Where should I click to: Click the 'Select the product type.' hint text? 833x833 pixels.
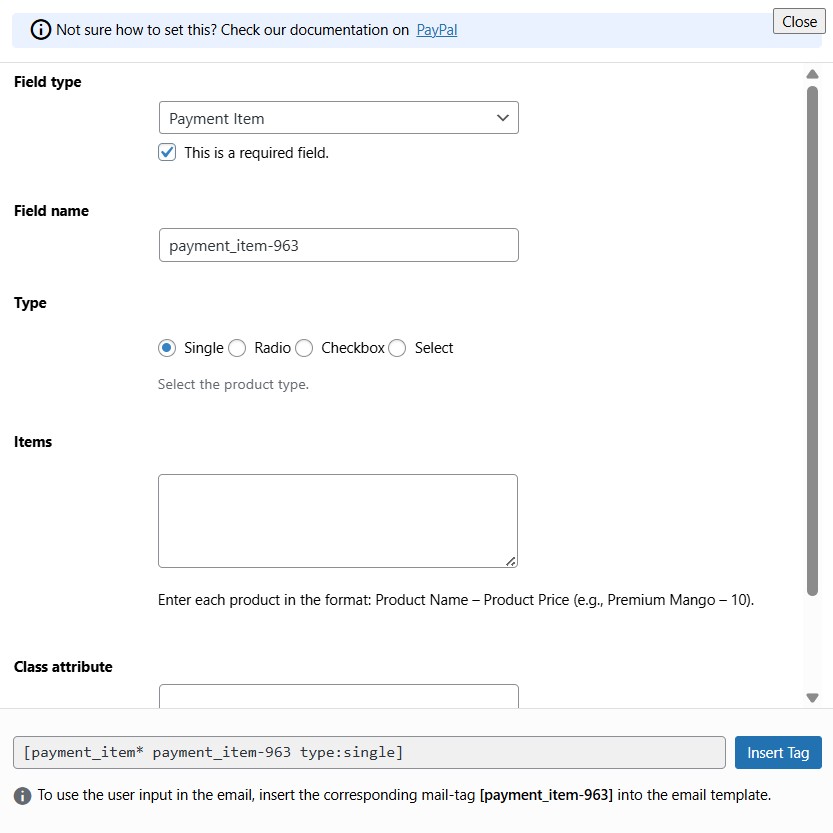(233, 384)
